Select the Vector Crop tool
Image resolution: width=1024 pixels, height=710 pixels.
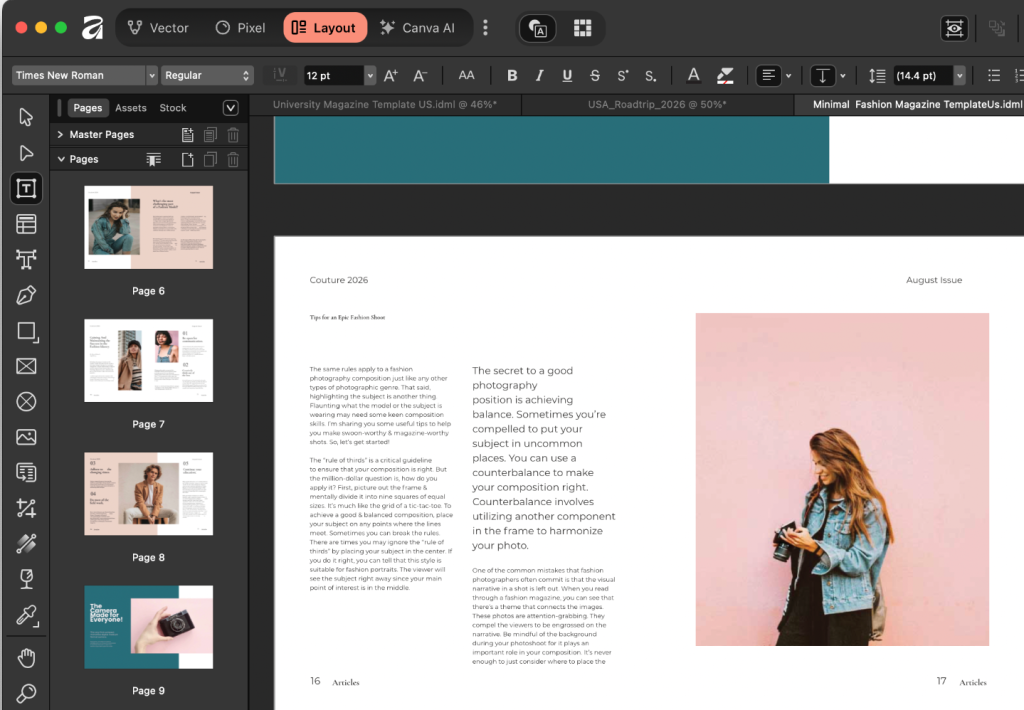tap(26, 508)
